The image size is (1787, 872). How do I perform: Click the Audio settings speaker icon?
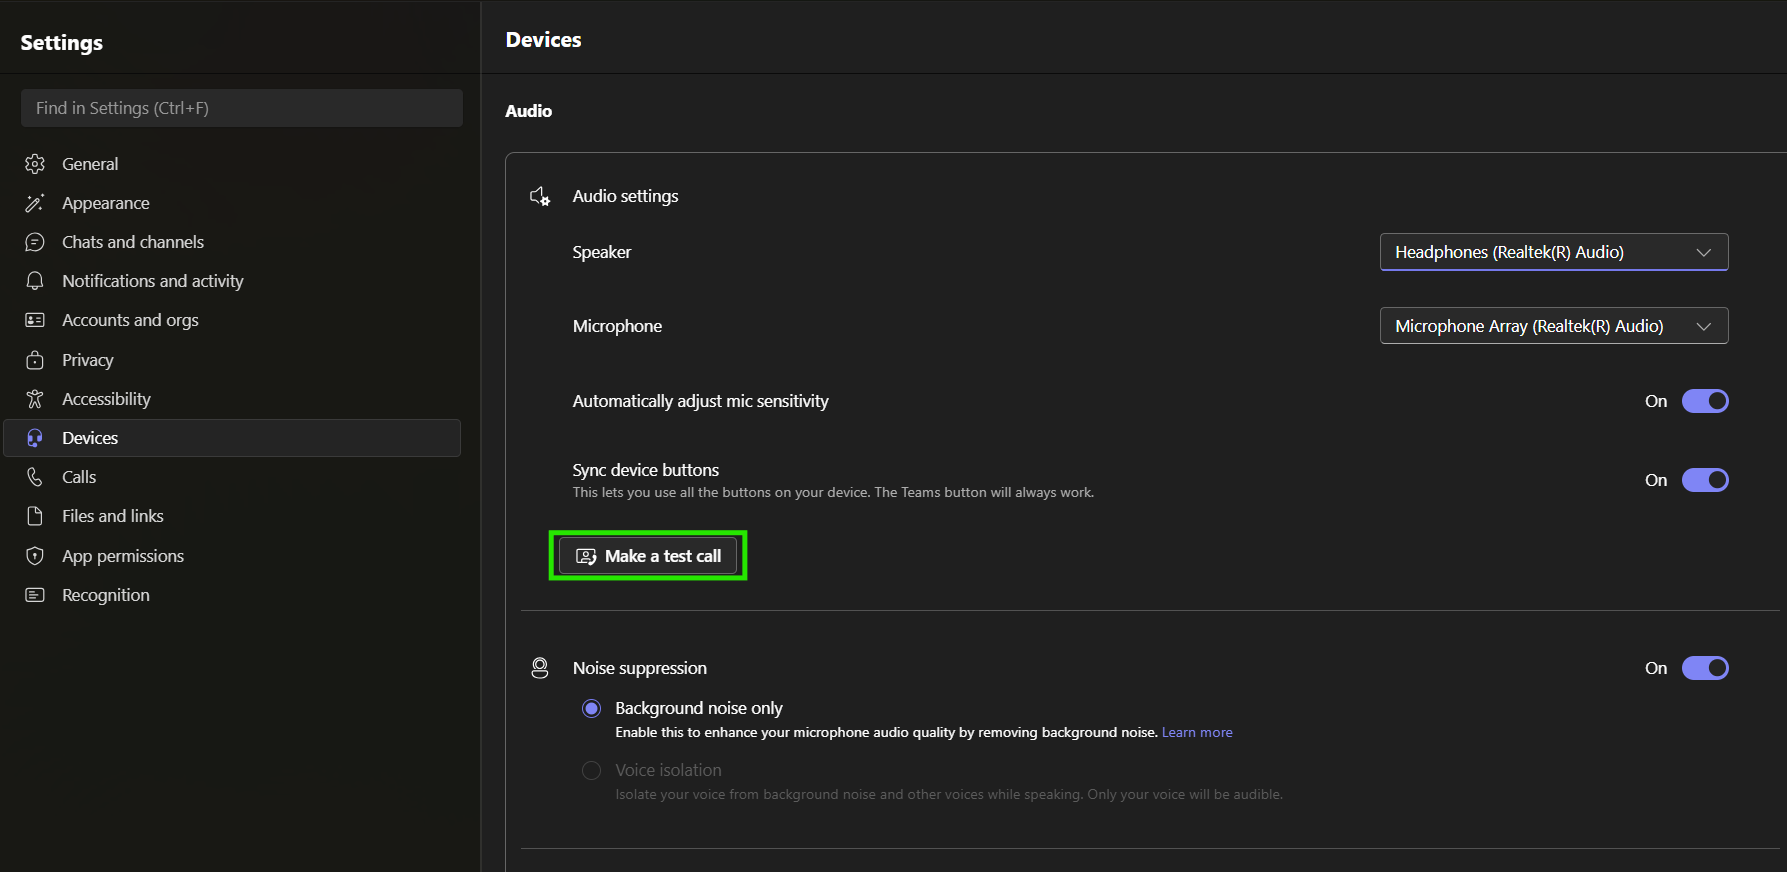click(x=540, y=196)
